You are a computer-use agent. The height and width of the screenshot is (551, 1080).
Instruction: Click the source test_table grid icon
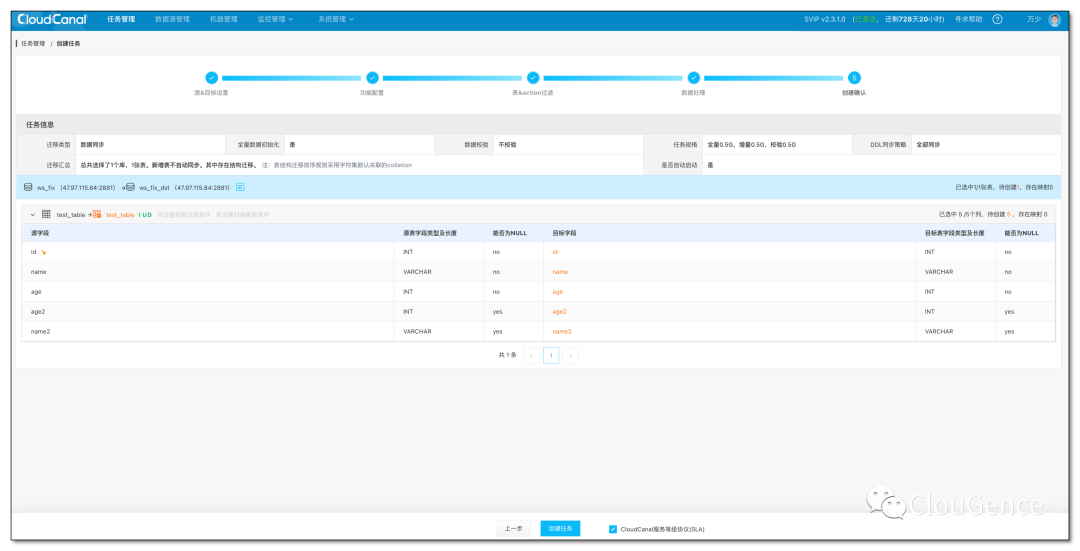pyautogui.click(x=46, y=214)
